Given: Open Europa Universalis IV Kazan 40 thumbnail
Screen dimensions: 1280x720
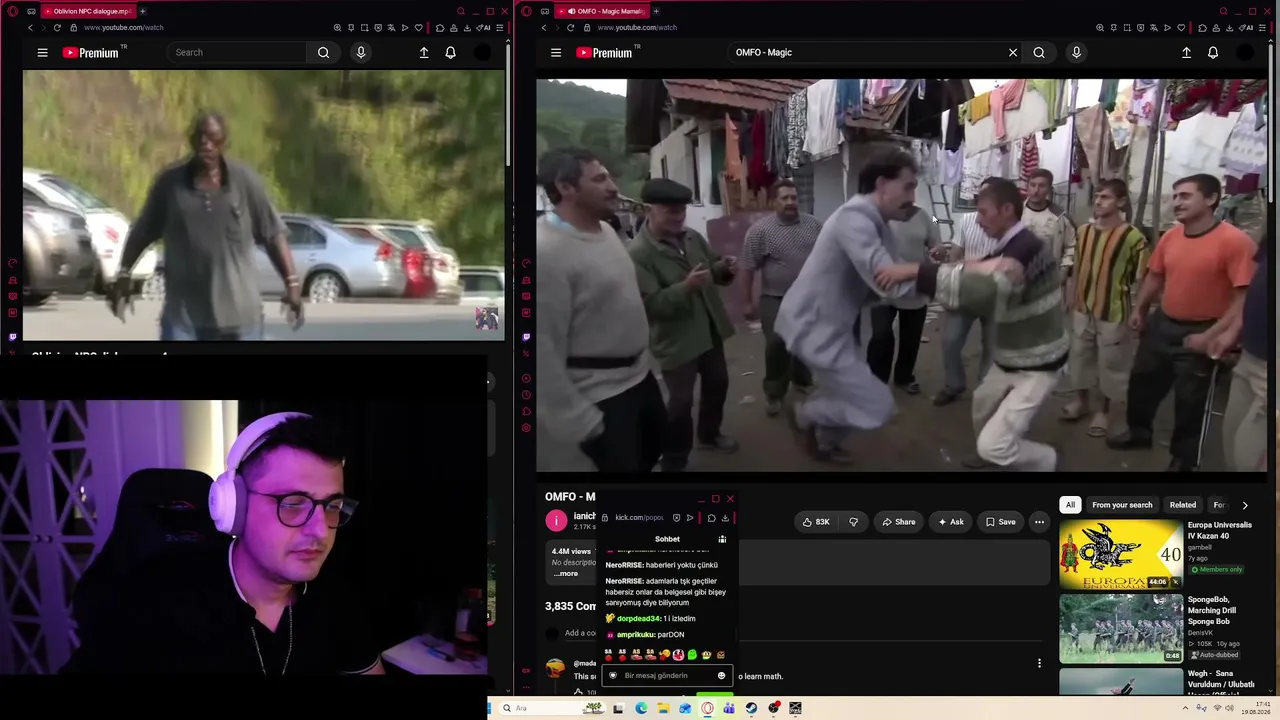Looking at the screenshot, I should [1121, 554].
